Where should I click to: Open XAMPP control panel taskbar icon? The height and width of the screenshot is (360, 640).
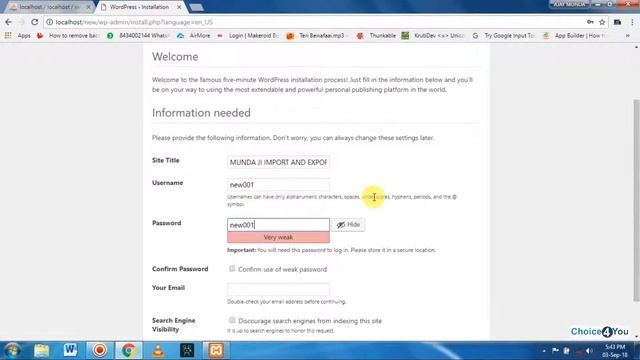point(216,350)
